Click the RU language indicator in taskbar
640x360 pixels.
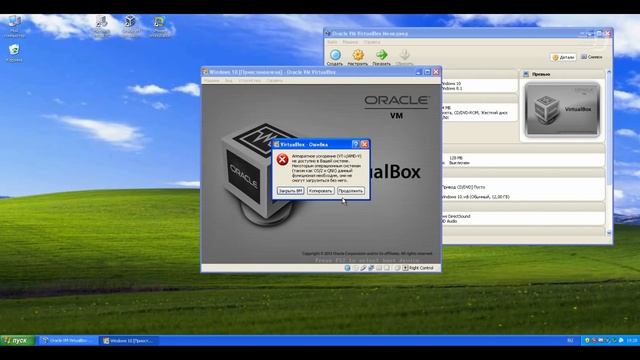click(x=571, y=340)
